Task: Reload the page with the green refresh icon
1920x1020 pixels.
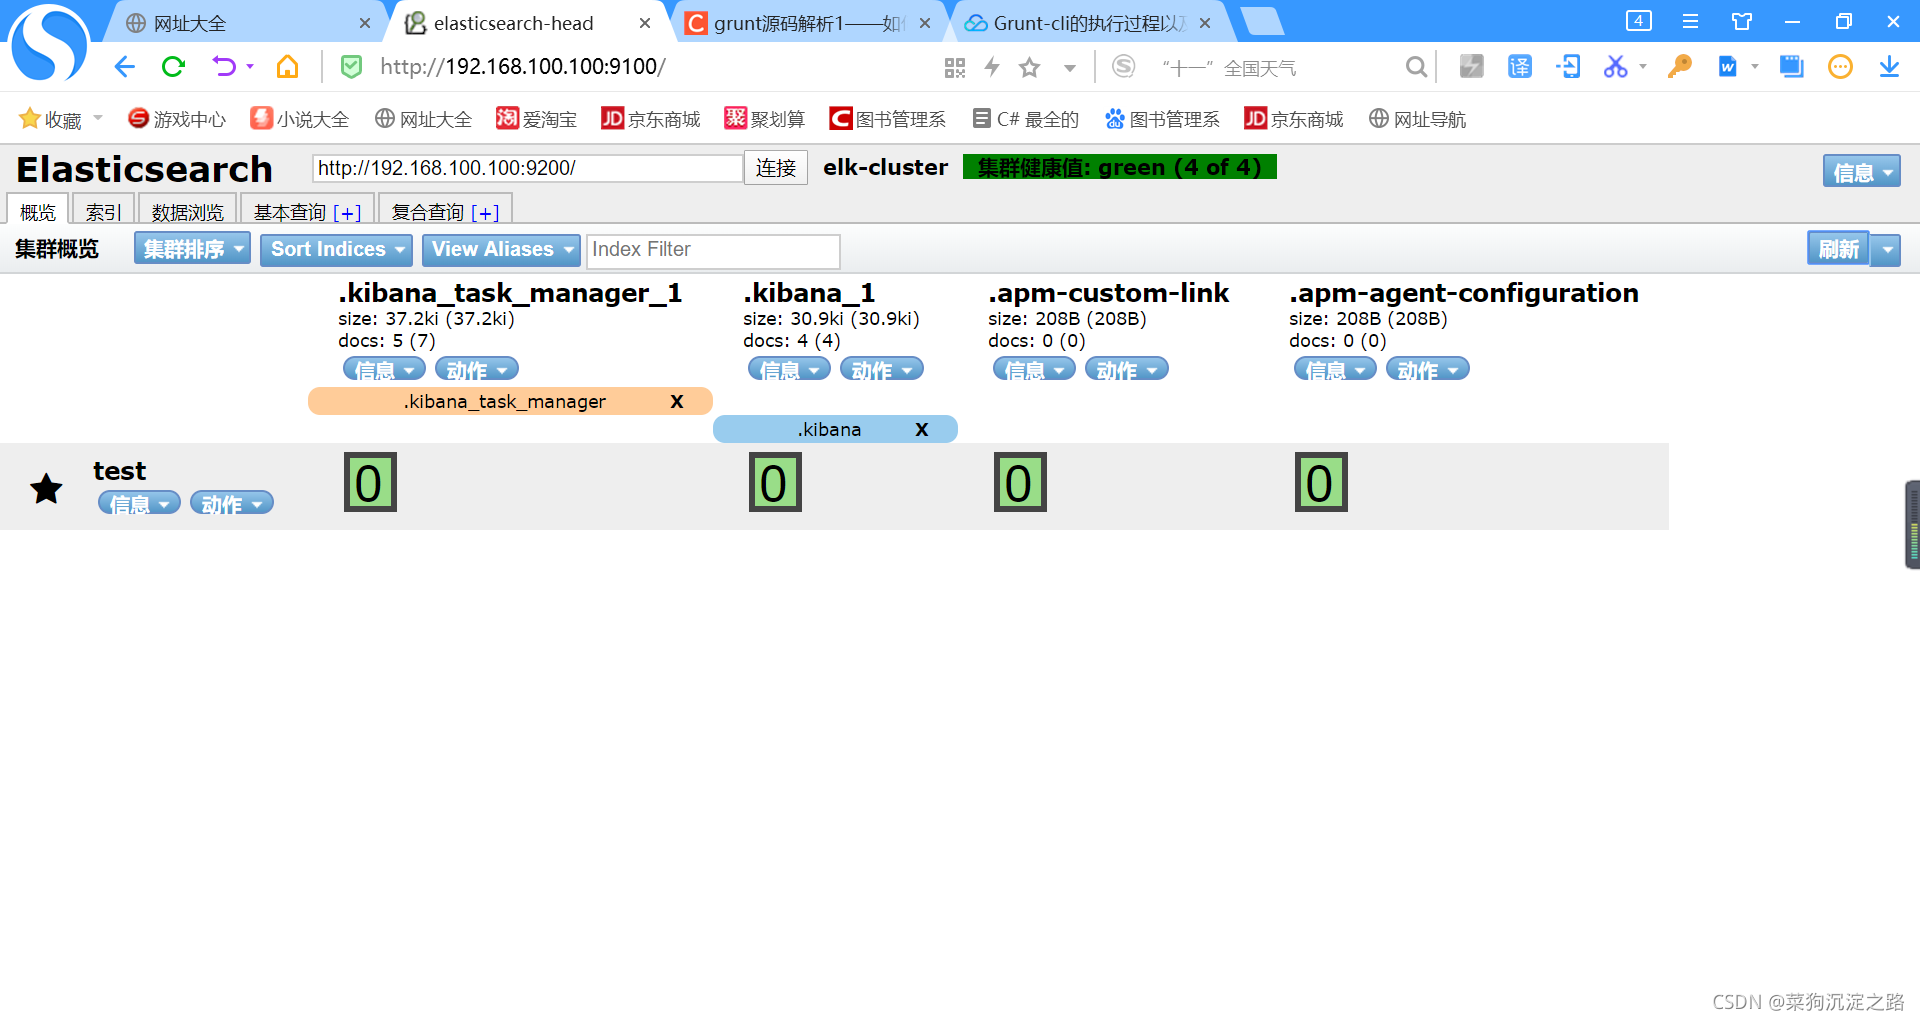Action: click(174, 67)
